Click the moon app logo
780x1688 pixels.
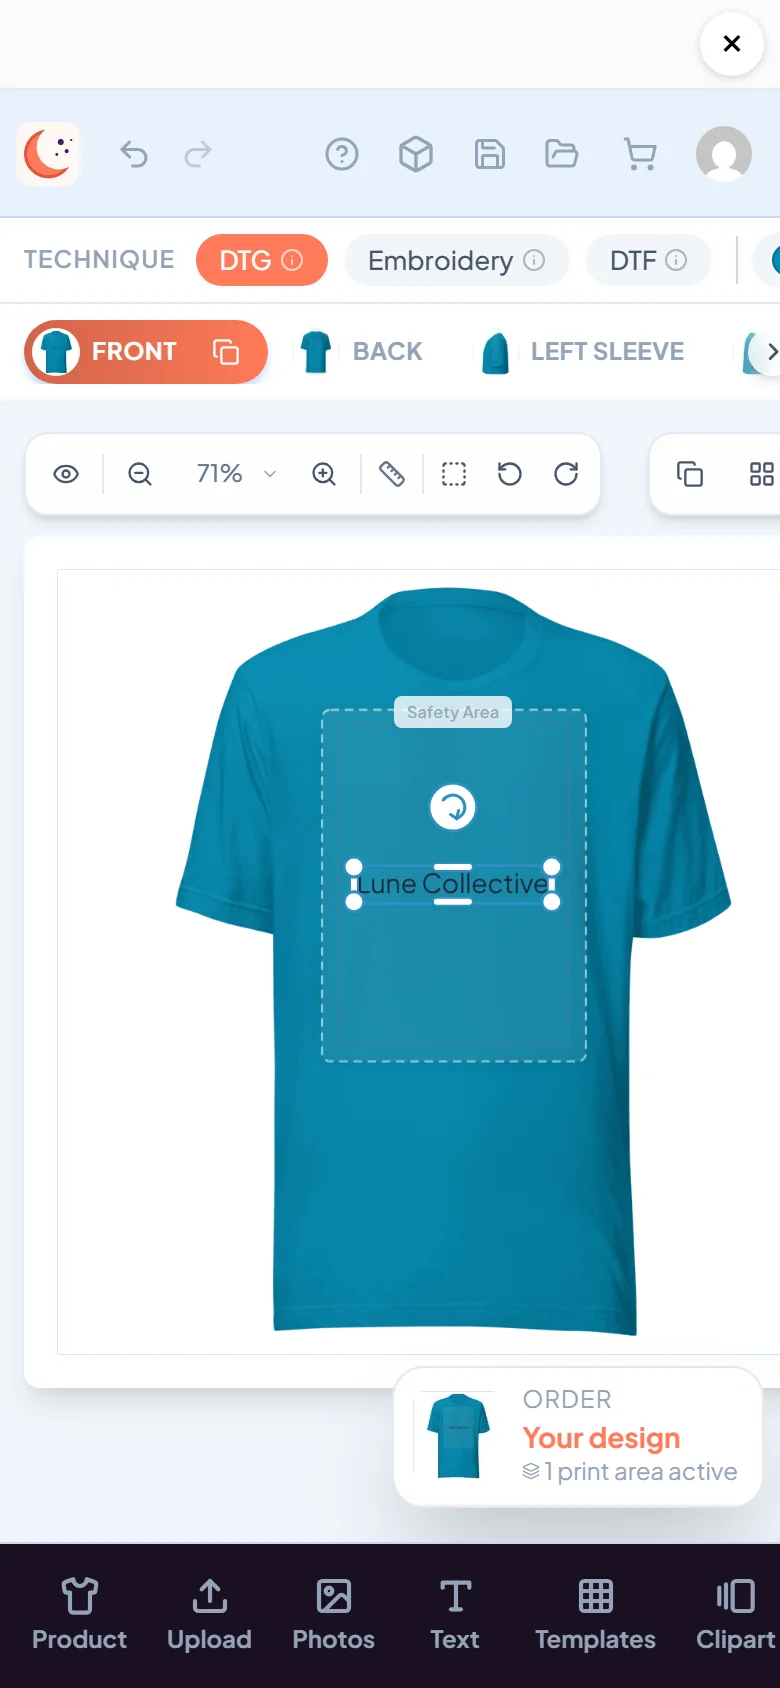(x=48, y=154)
